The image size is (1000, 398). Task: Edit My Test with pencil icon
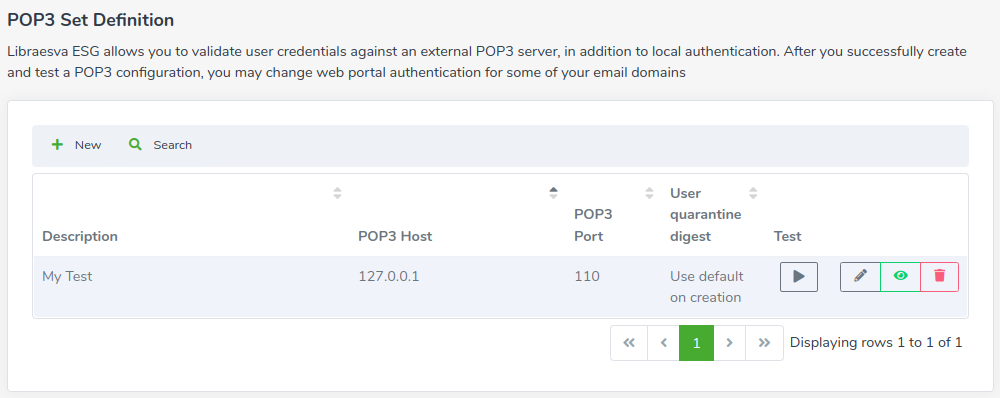(x=860, y=277)
